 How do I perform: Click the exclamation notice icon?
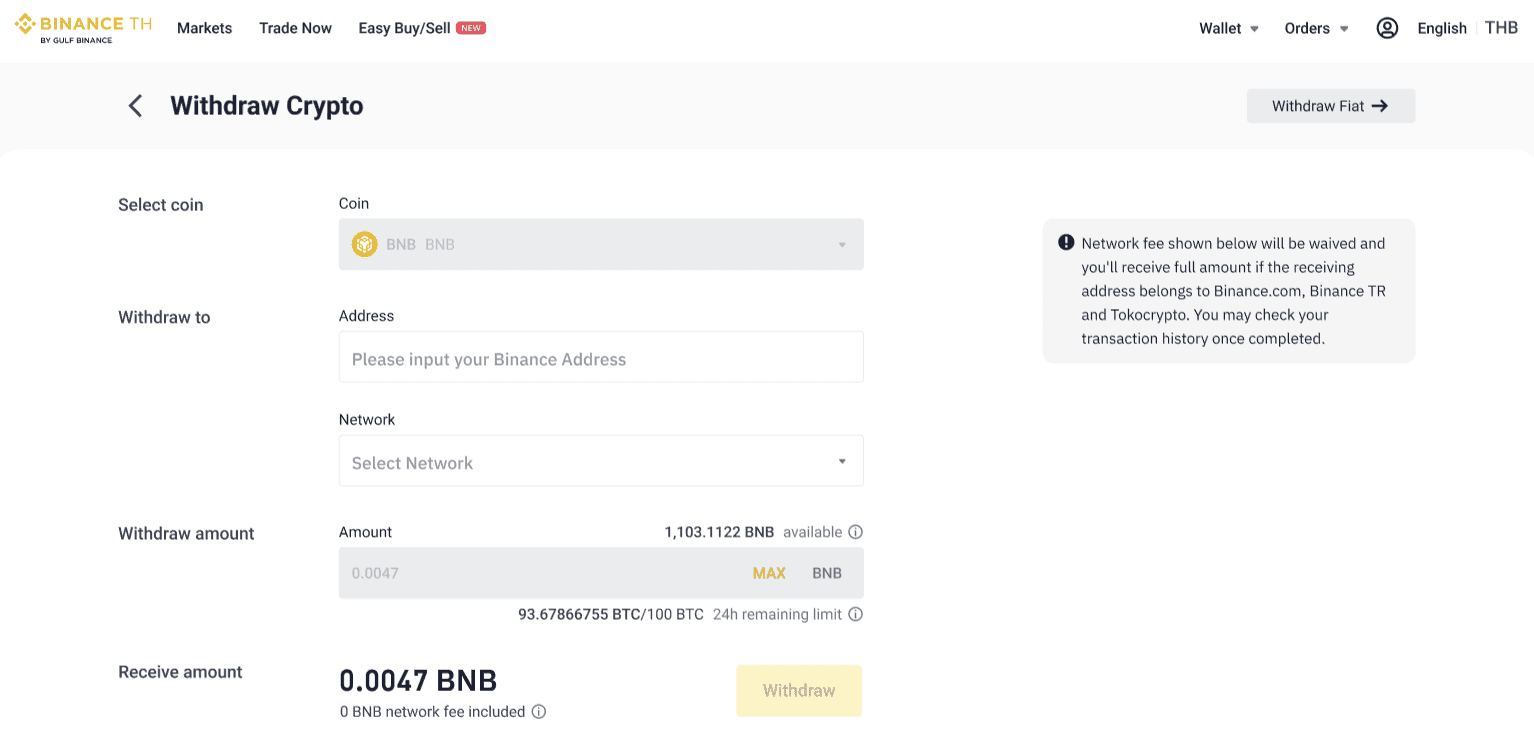[x=1066, y=243]
